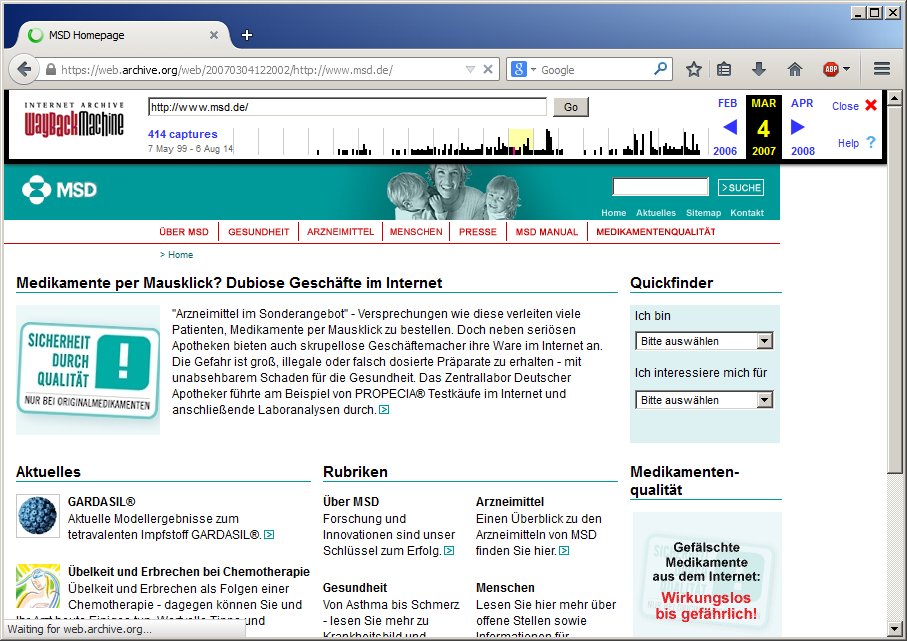The image size is (907, 641).
Task: Open the address bar history dropdown arrow
Action: [470, 69]
